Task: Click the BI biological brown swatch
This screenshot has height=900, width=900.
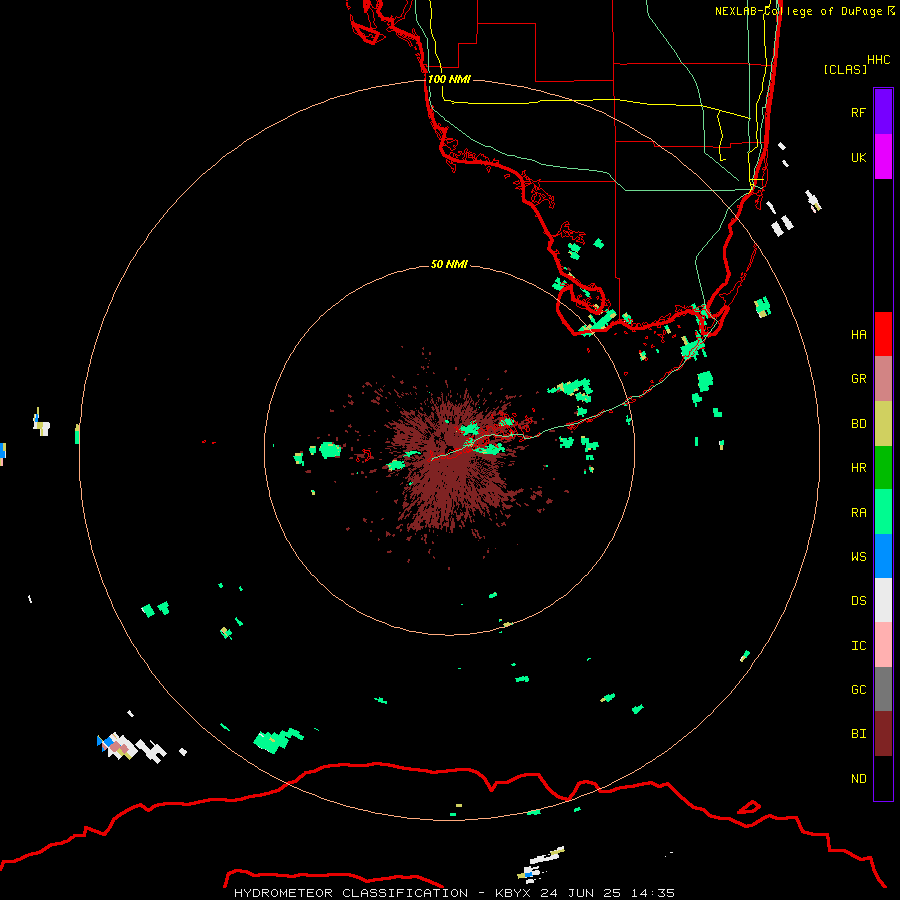Action: pos(883,734)
